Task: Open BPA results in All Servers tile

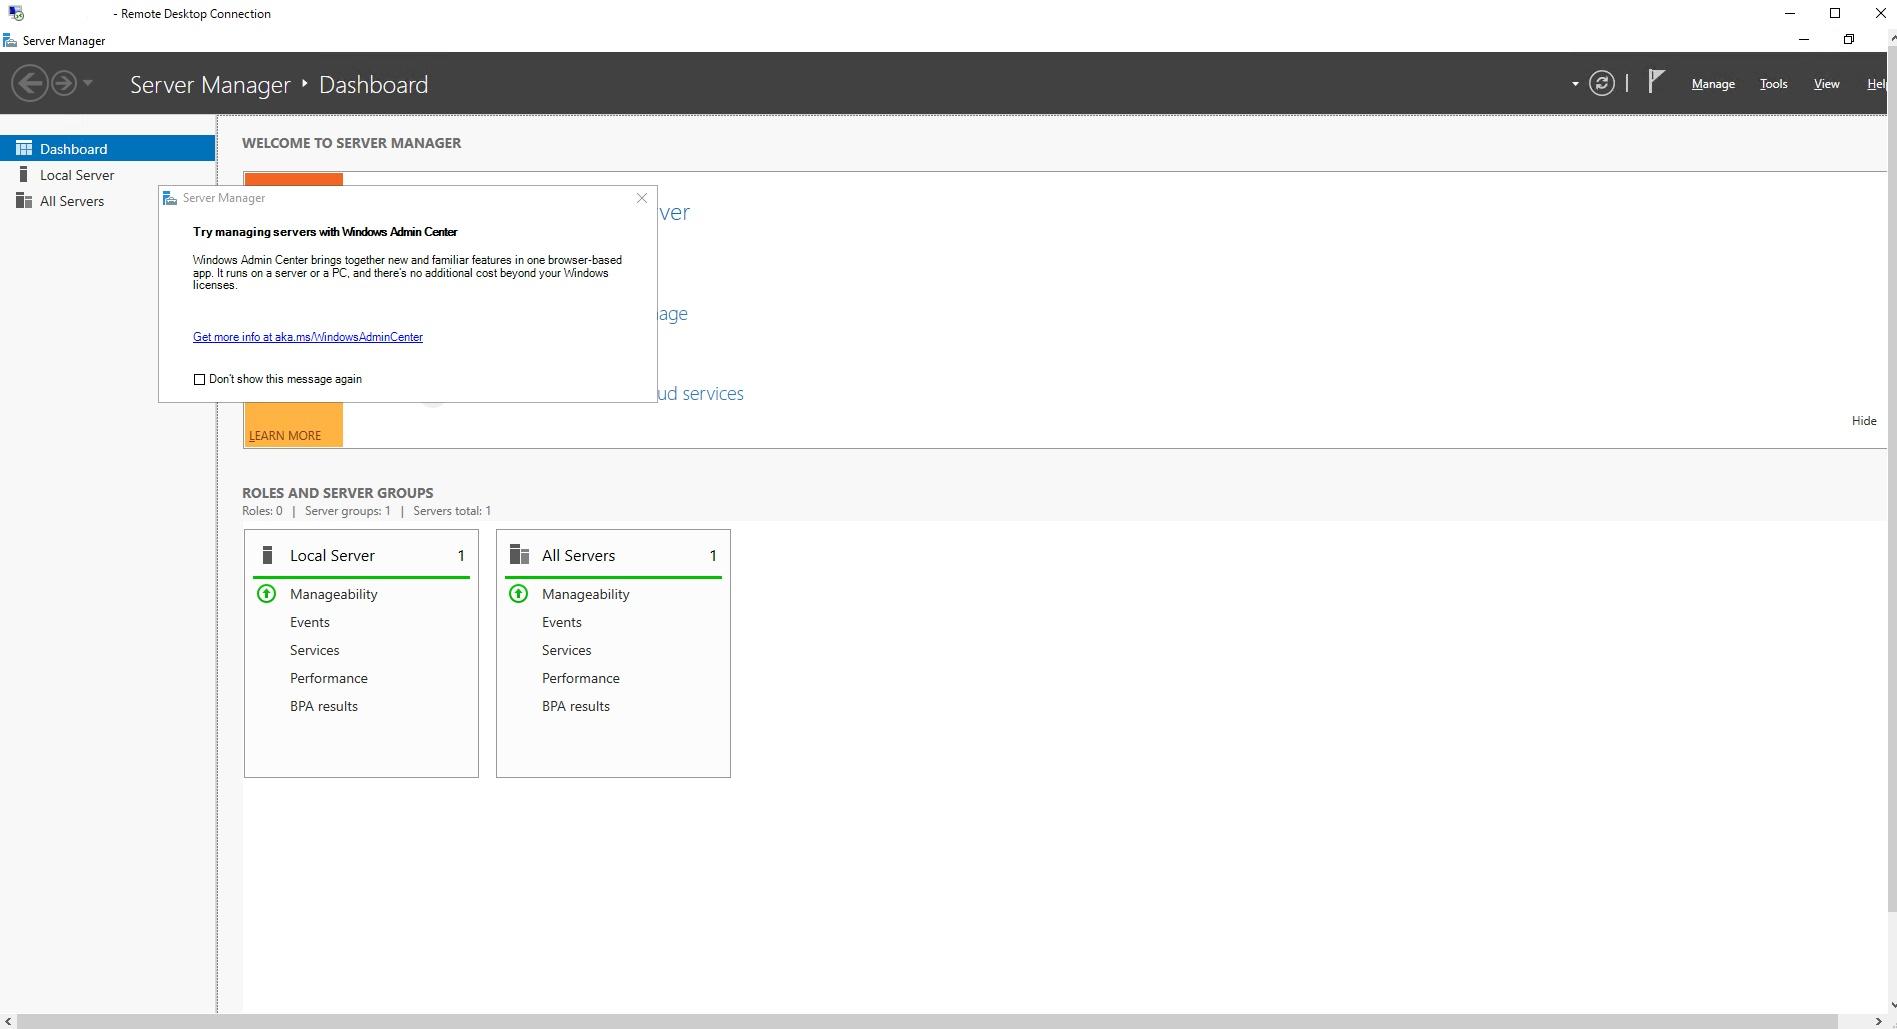Action: click(576, 706)
